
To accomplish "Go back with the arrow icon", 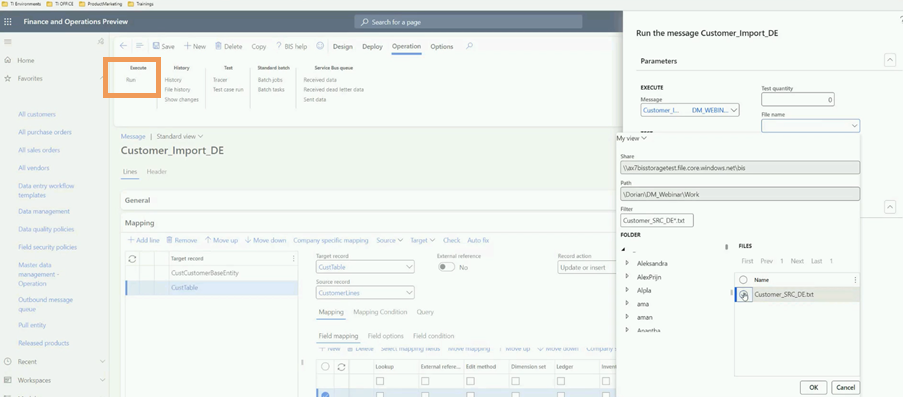I will [123, 46].
